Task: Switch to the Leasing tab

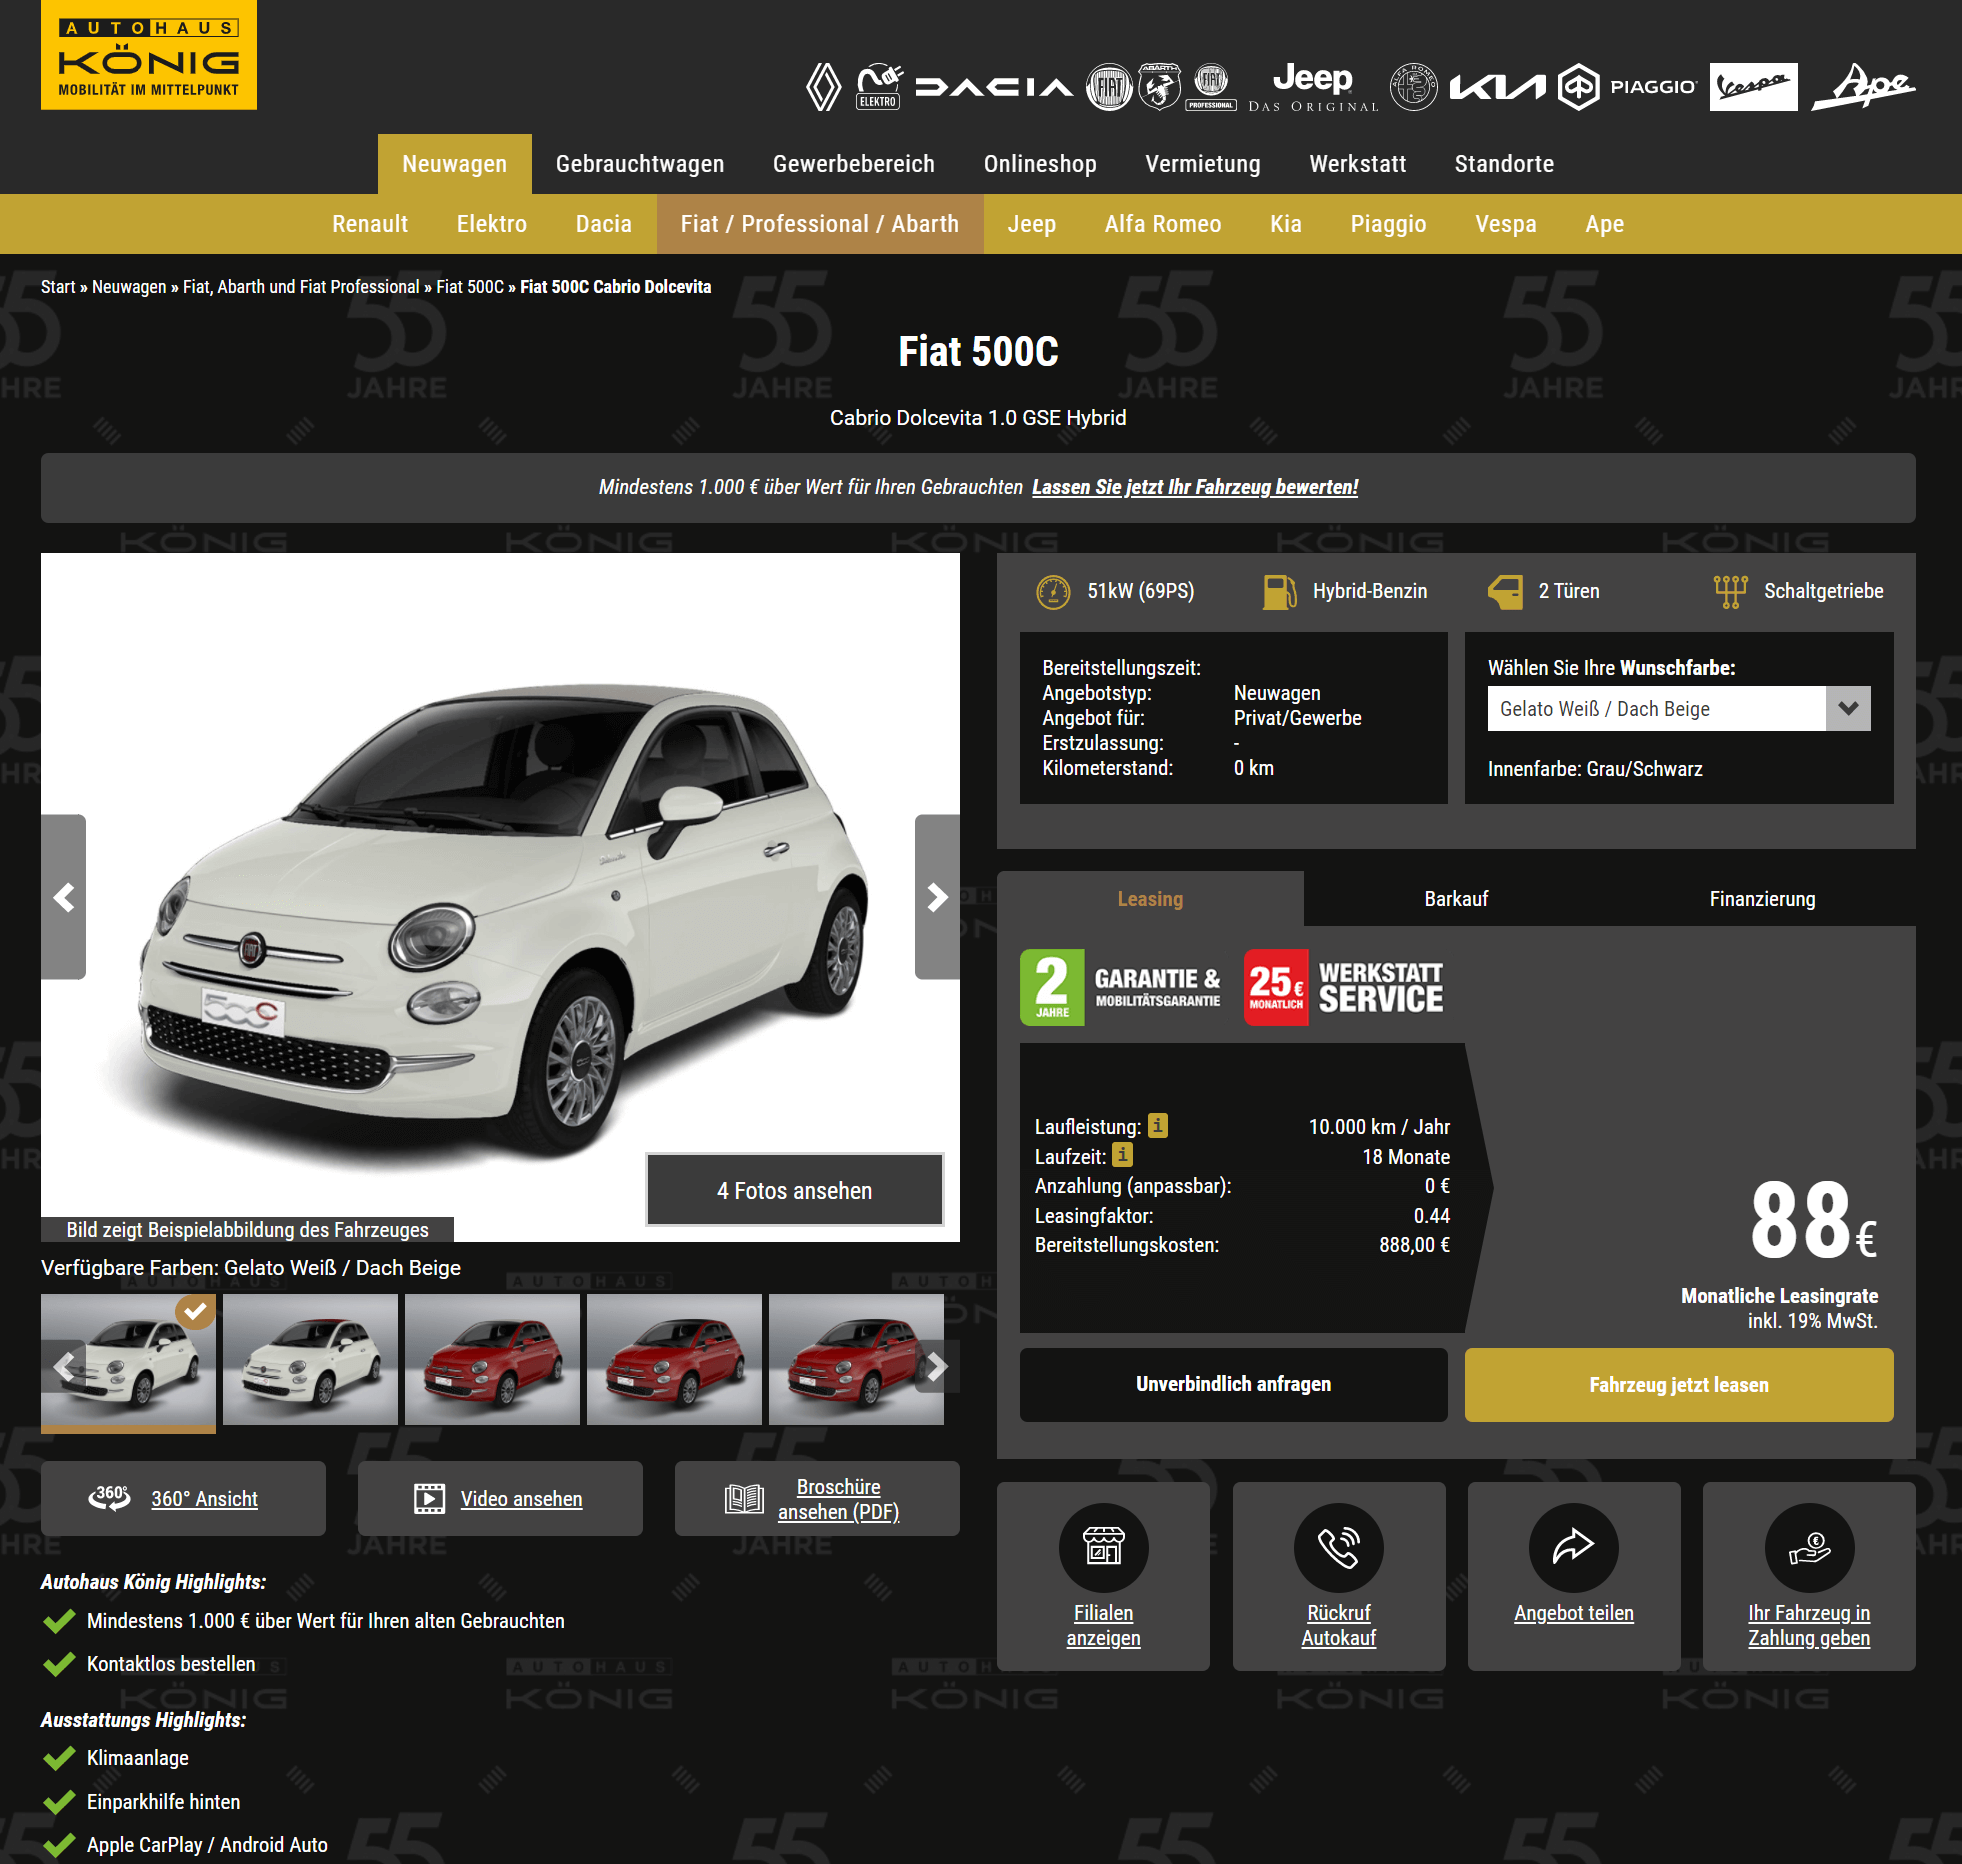Action: tap(1150, 898)
